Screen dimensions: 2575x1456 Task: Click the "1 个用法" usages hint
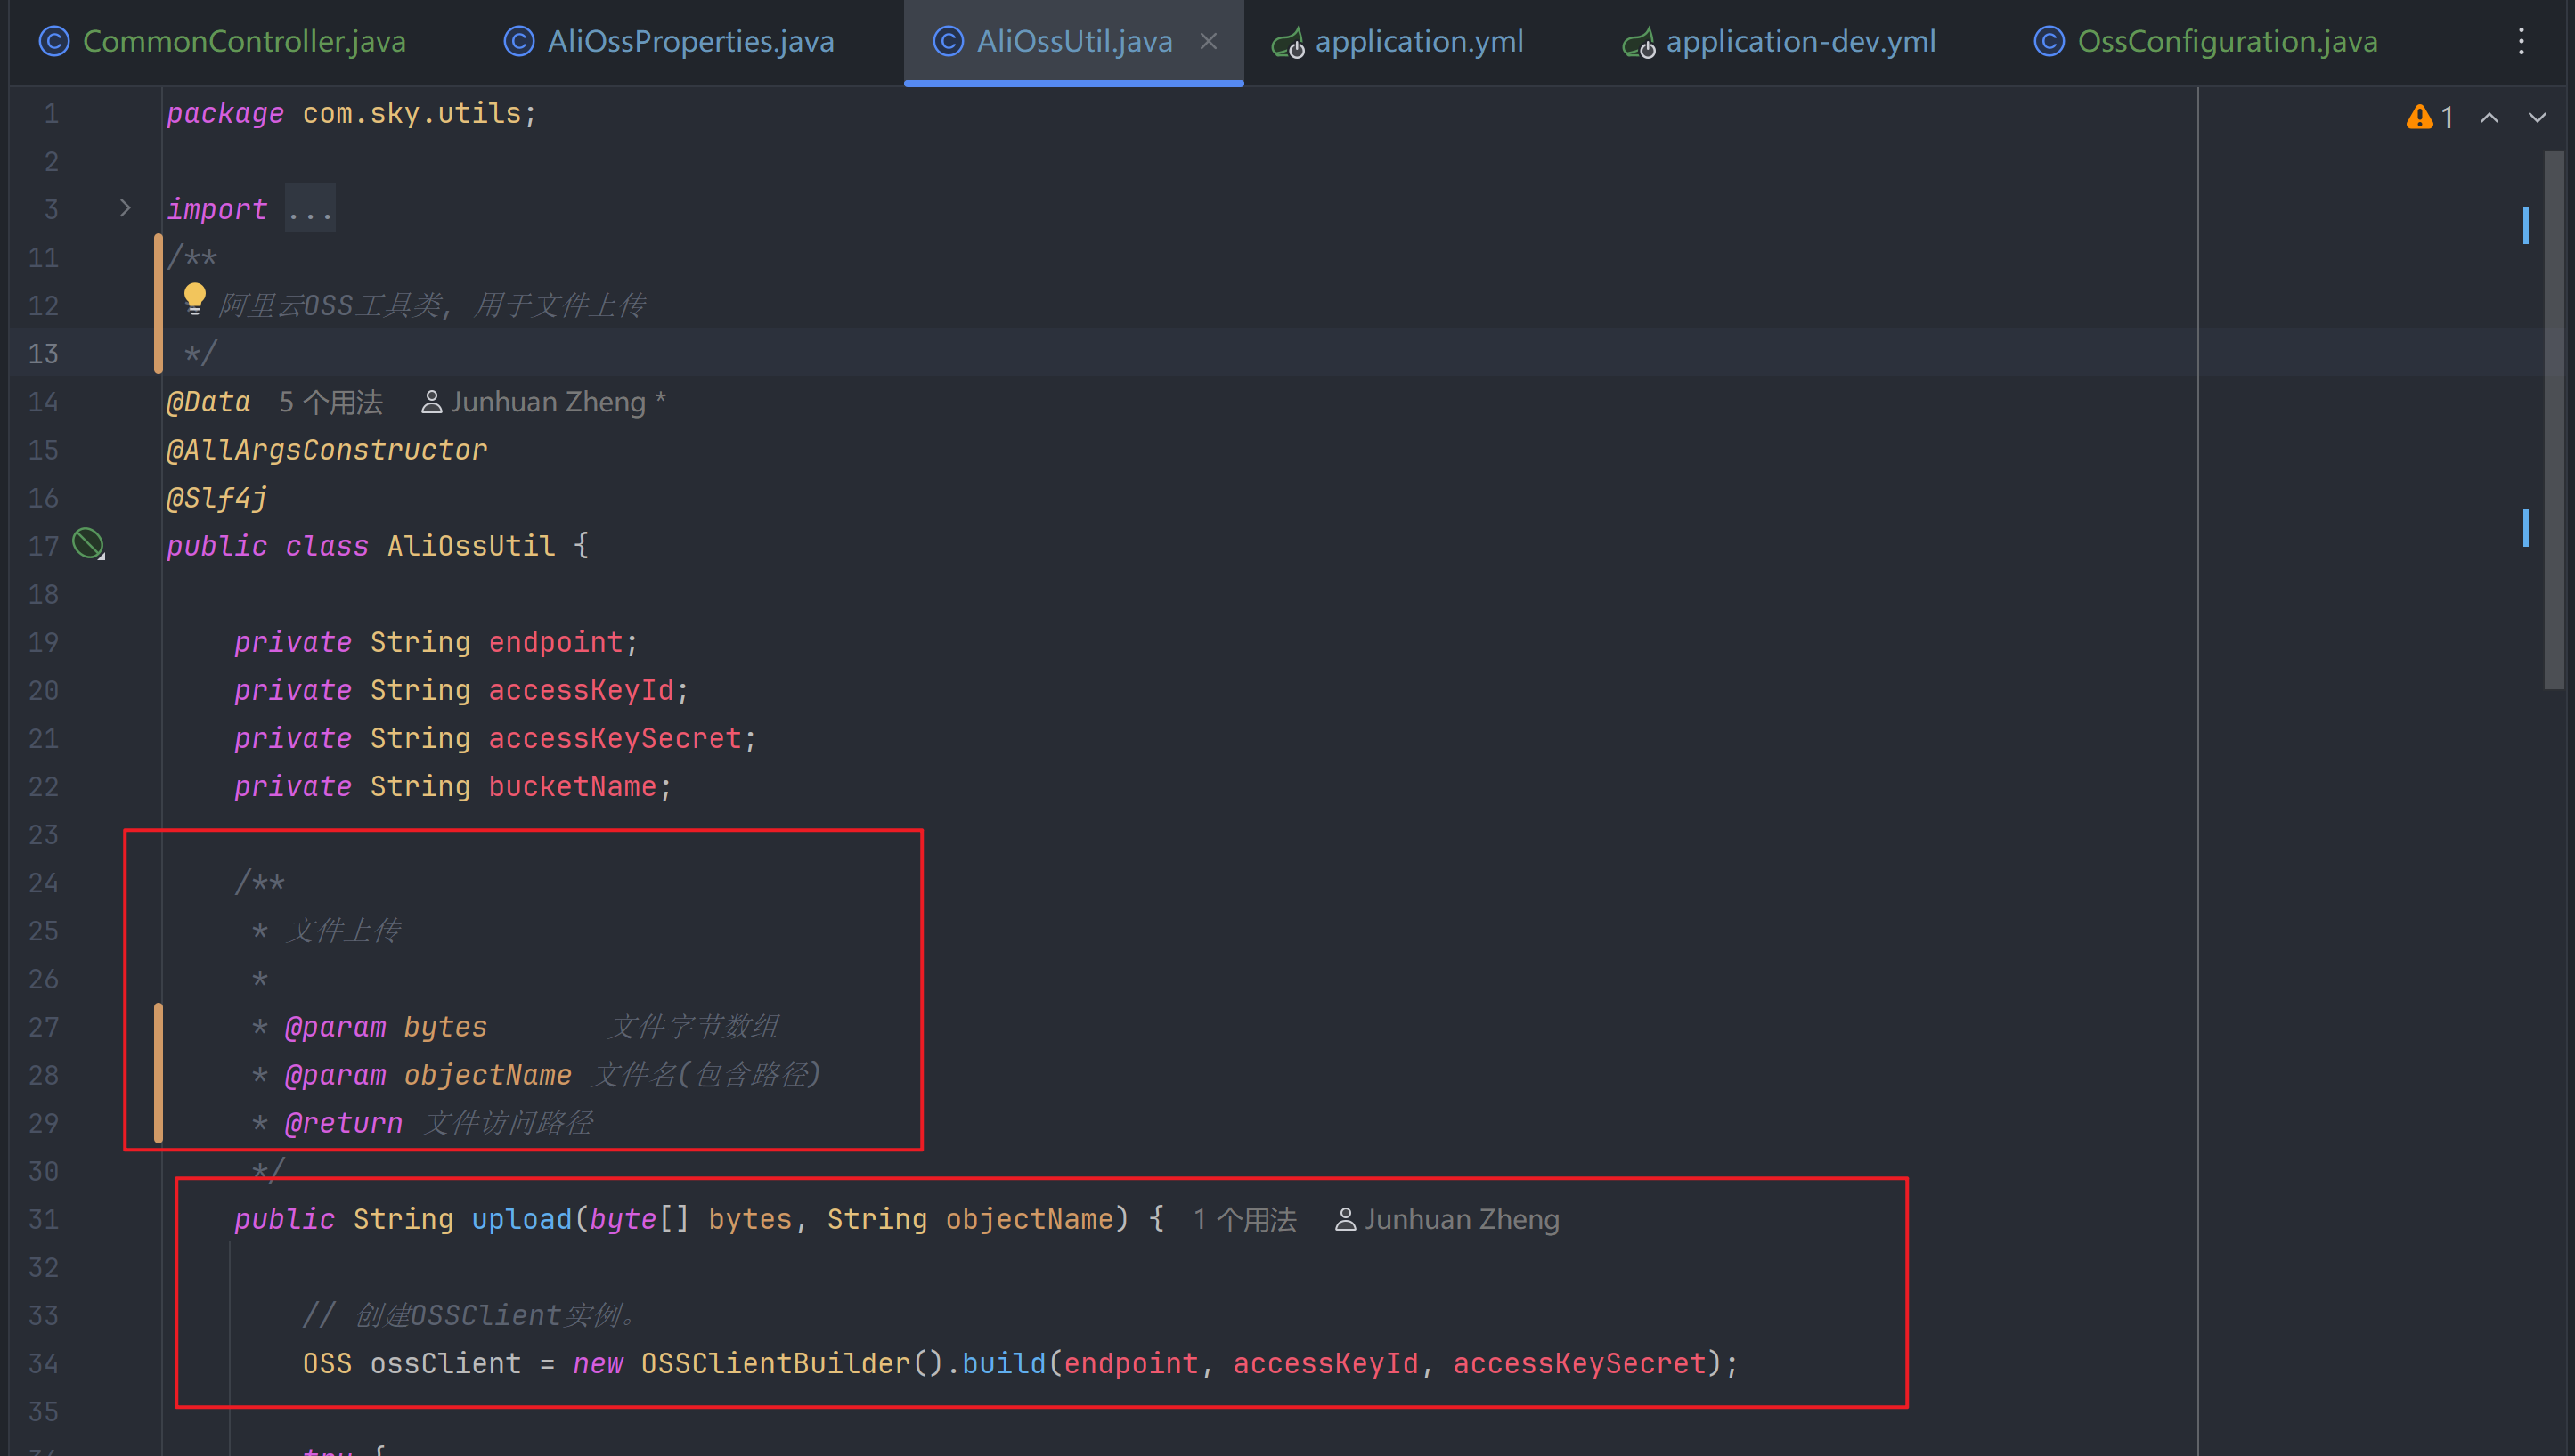click(1244, 1220)
